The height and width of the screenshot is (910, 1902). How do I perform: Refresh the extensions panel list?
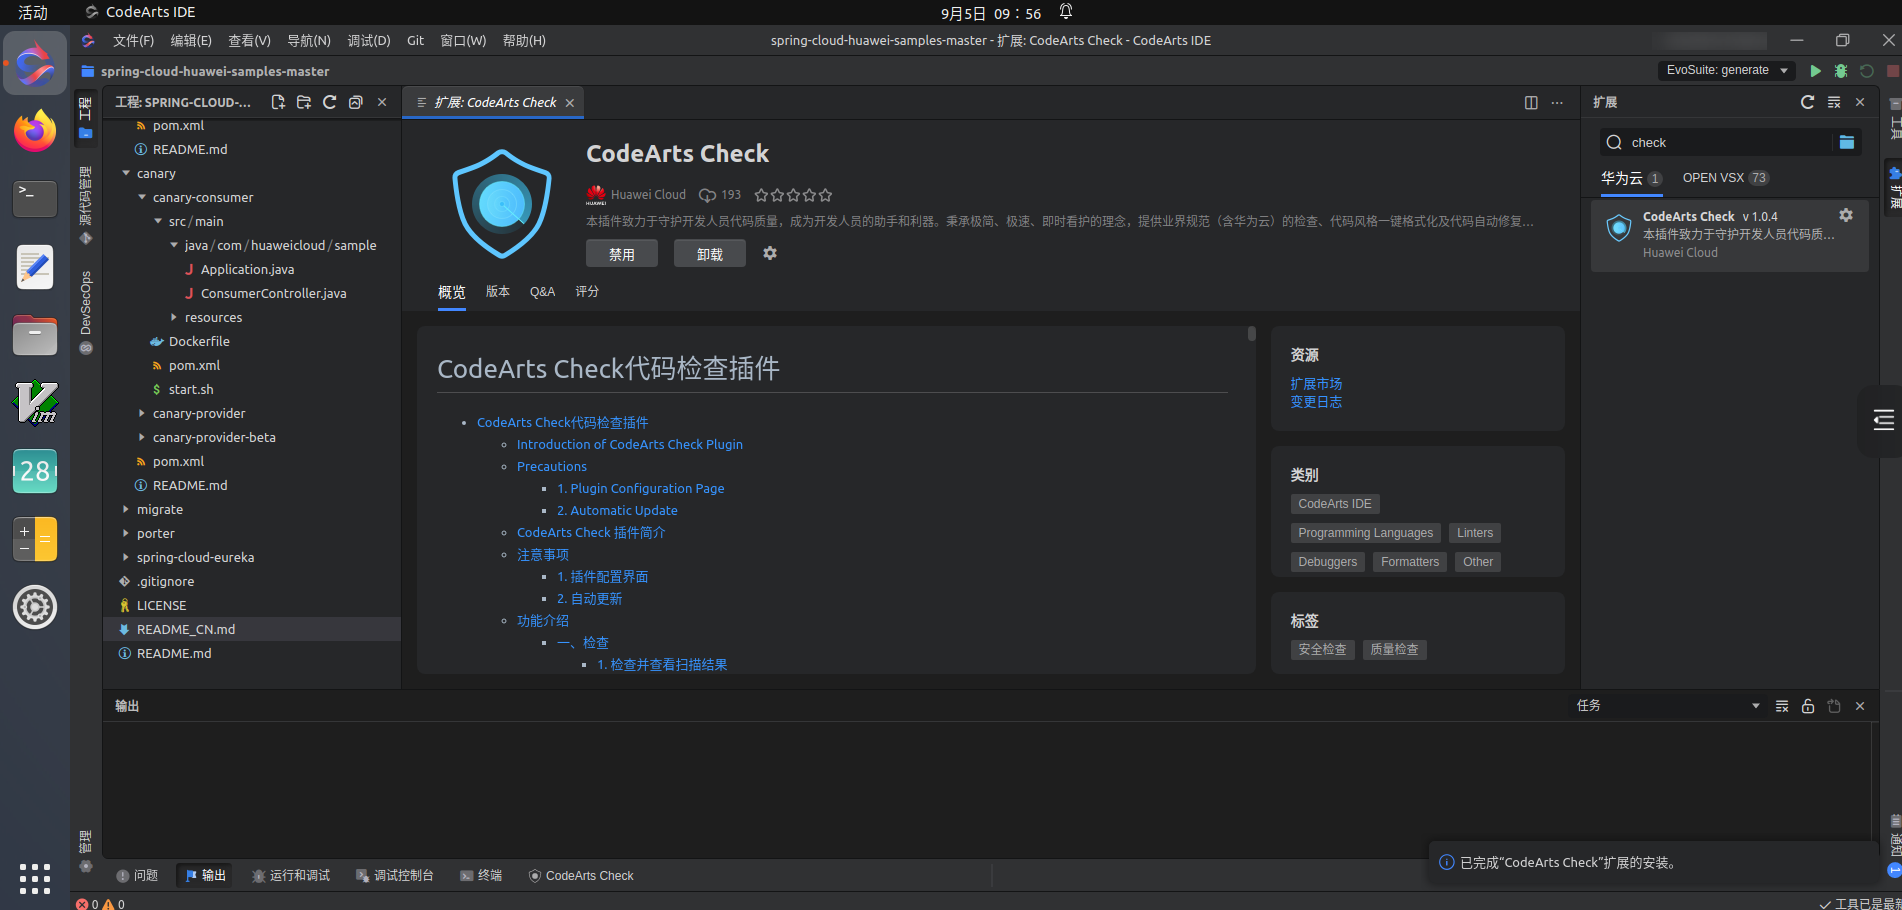point(1808,102)
